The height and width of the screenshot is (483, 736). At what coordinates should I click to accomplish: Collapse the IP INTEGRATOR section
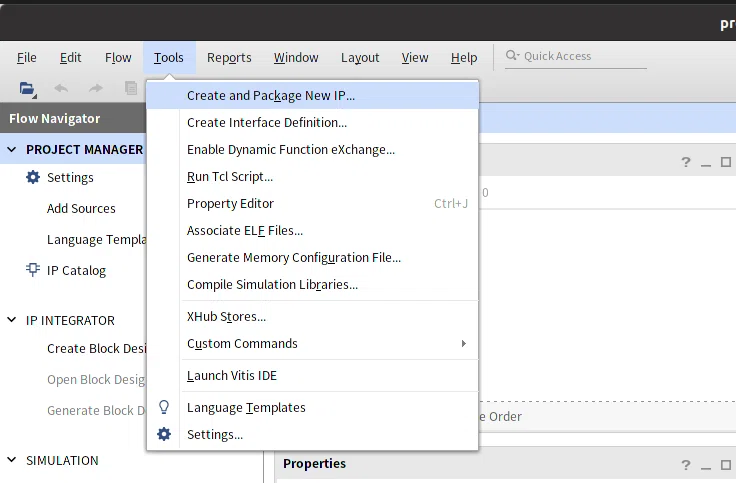pyautogui.click(x=12, y=320)
